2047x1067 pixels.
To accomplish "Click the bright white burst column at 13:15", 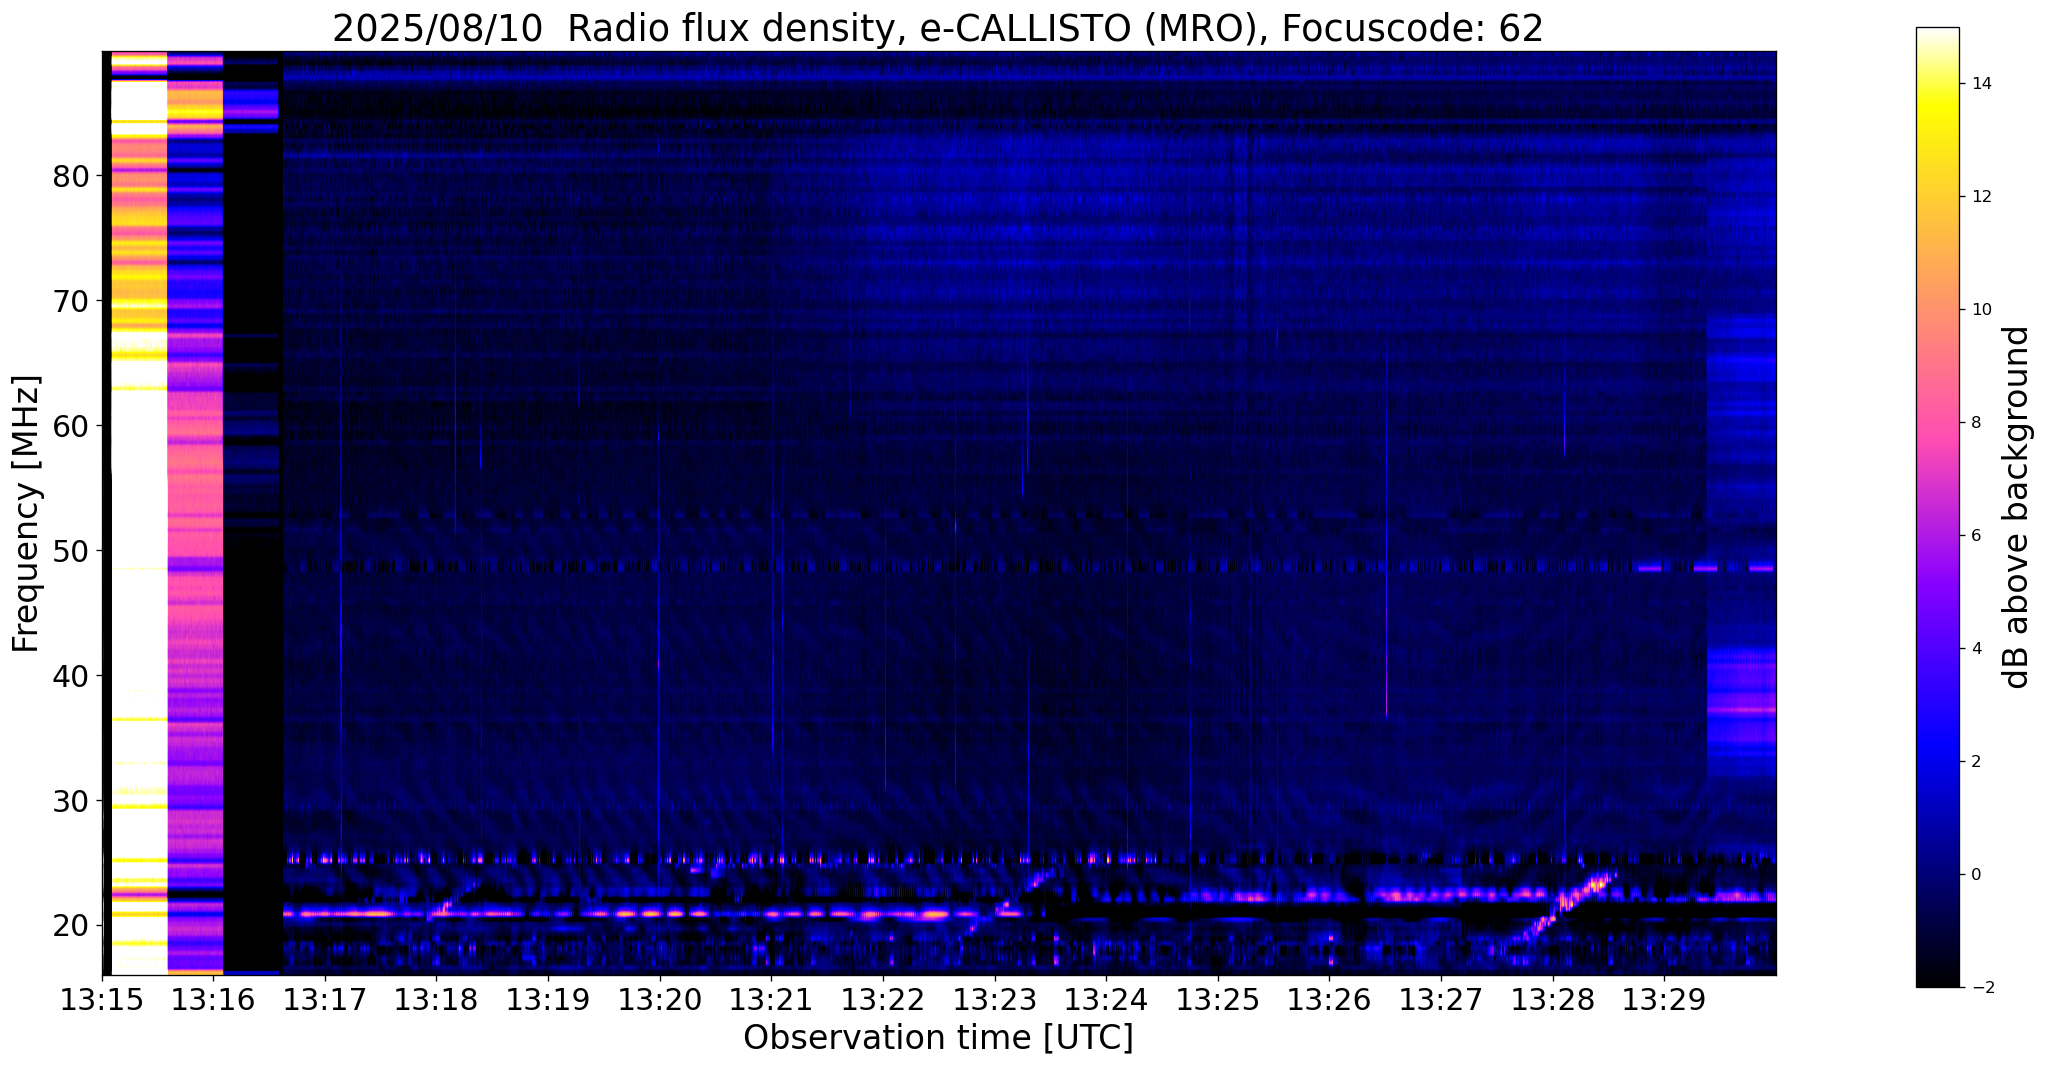I will pyautogui.click(x=138, y=513).
